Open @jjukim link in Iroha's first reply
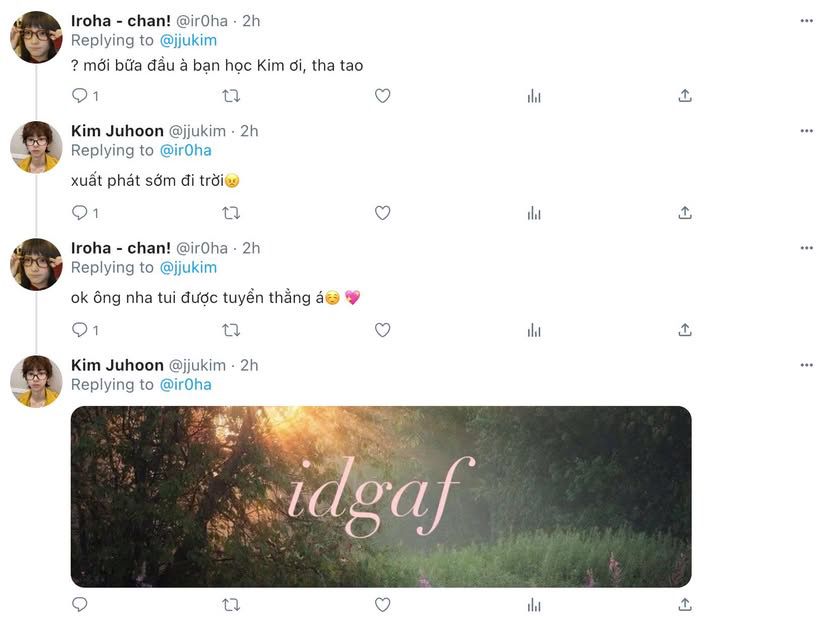The image size is (828, 618). 188,40
